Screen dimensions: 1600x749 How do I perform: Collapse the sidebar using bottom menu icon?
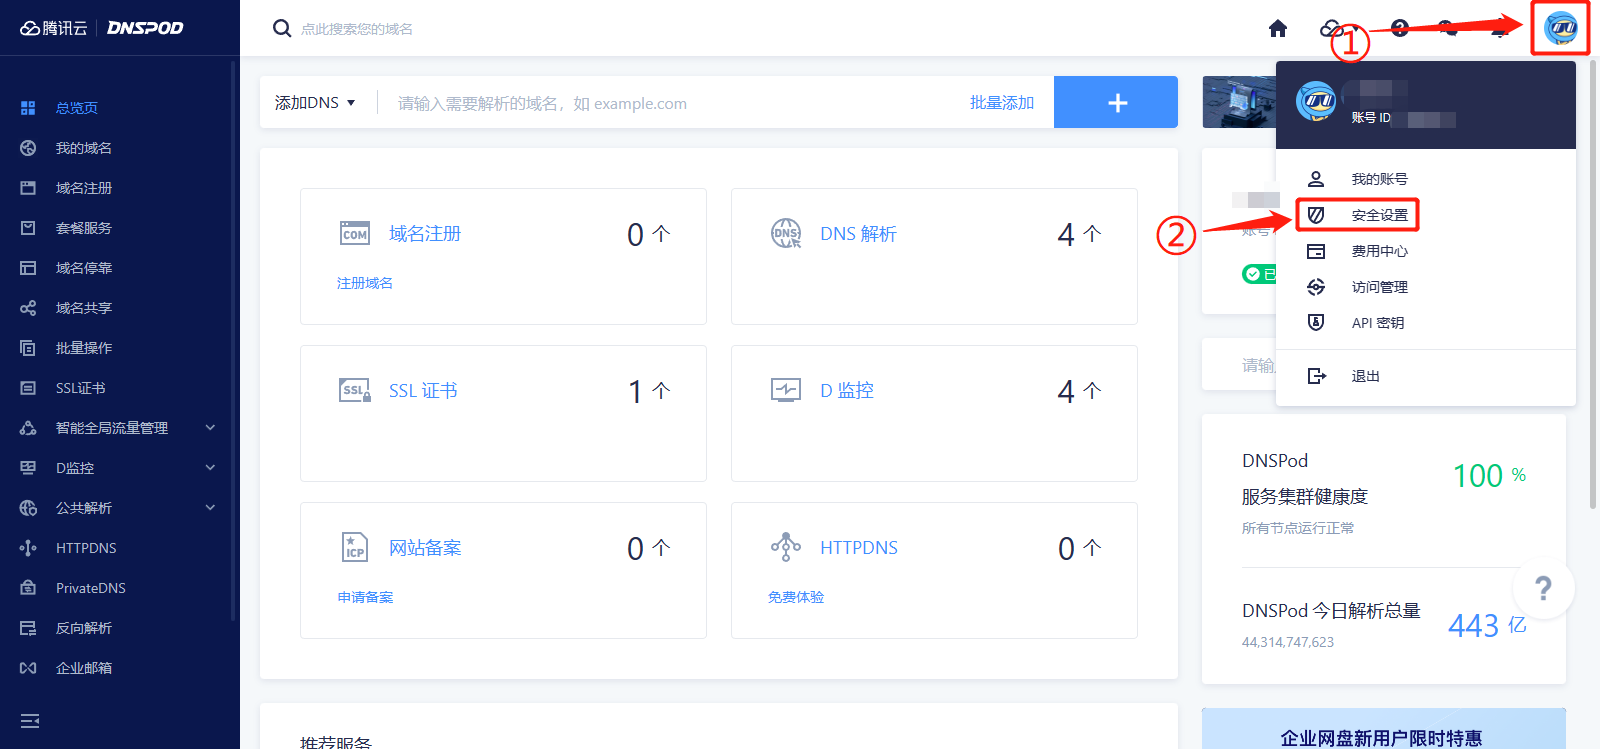(30, 721)
